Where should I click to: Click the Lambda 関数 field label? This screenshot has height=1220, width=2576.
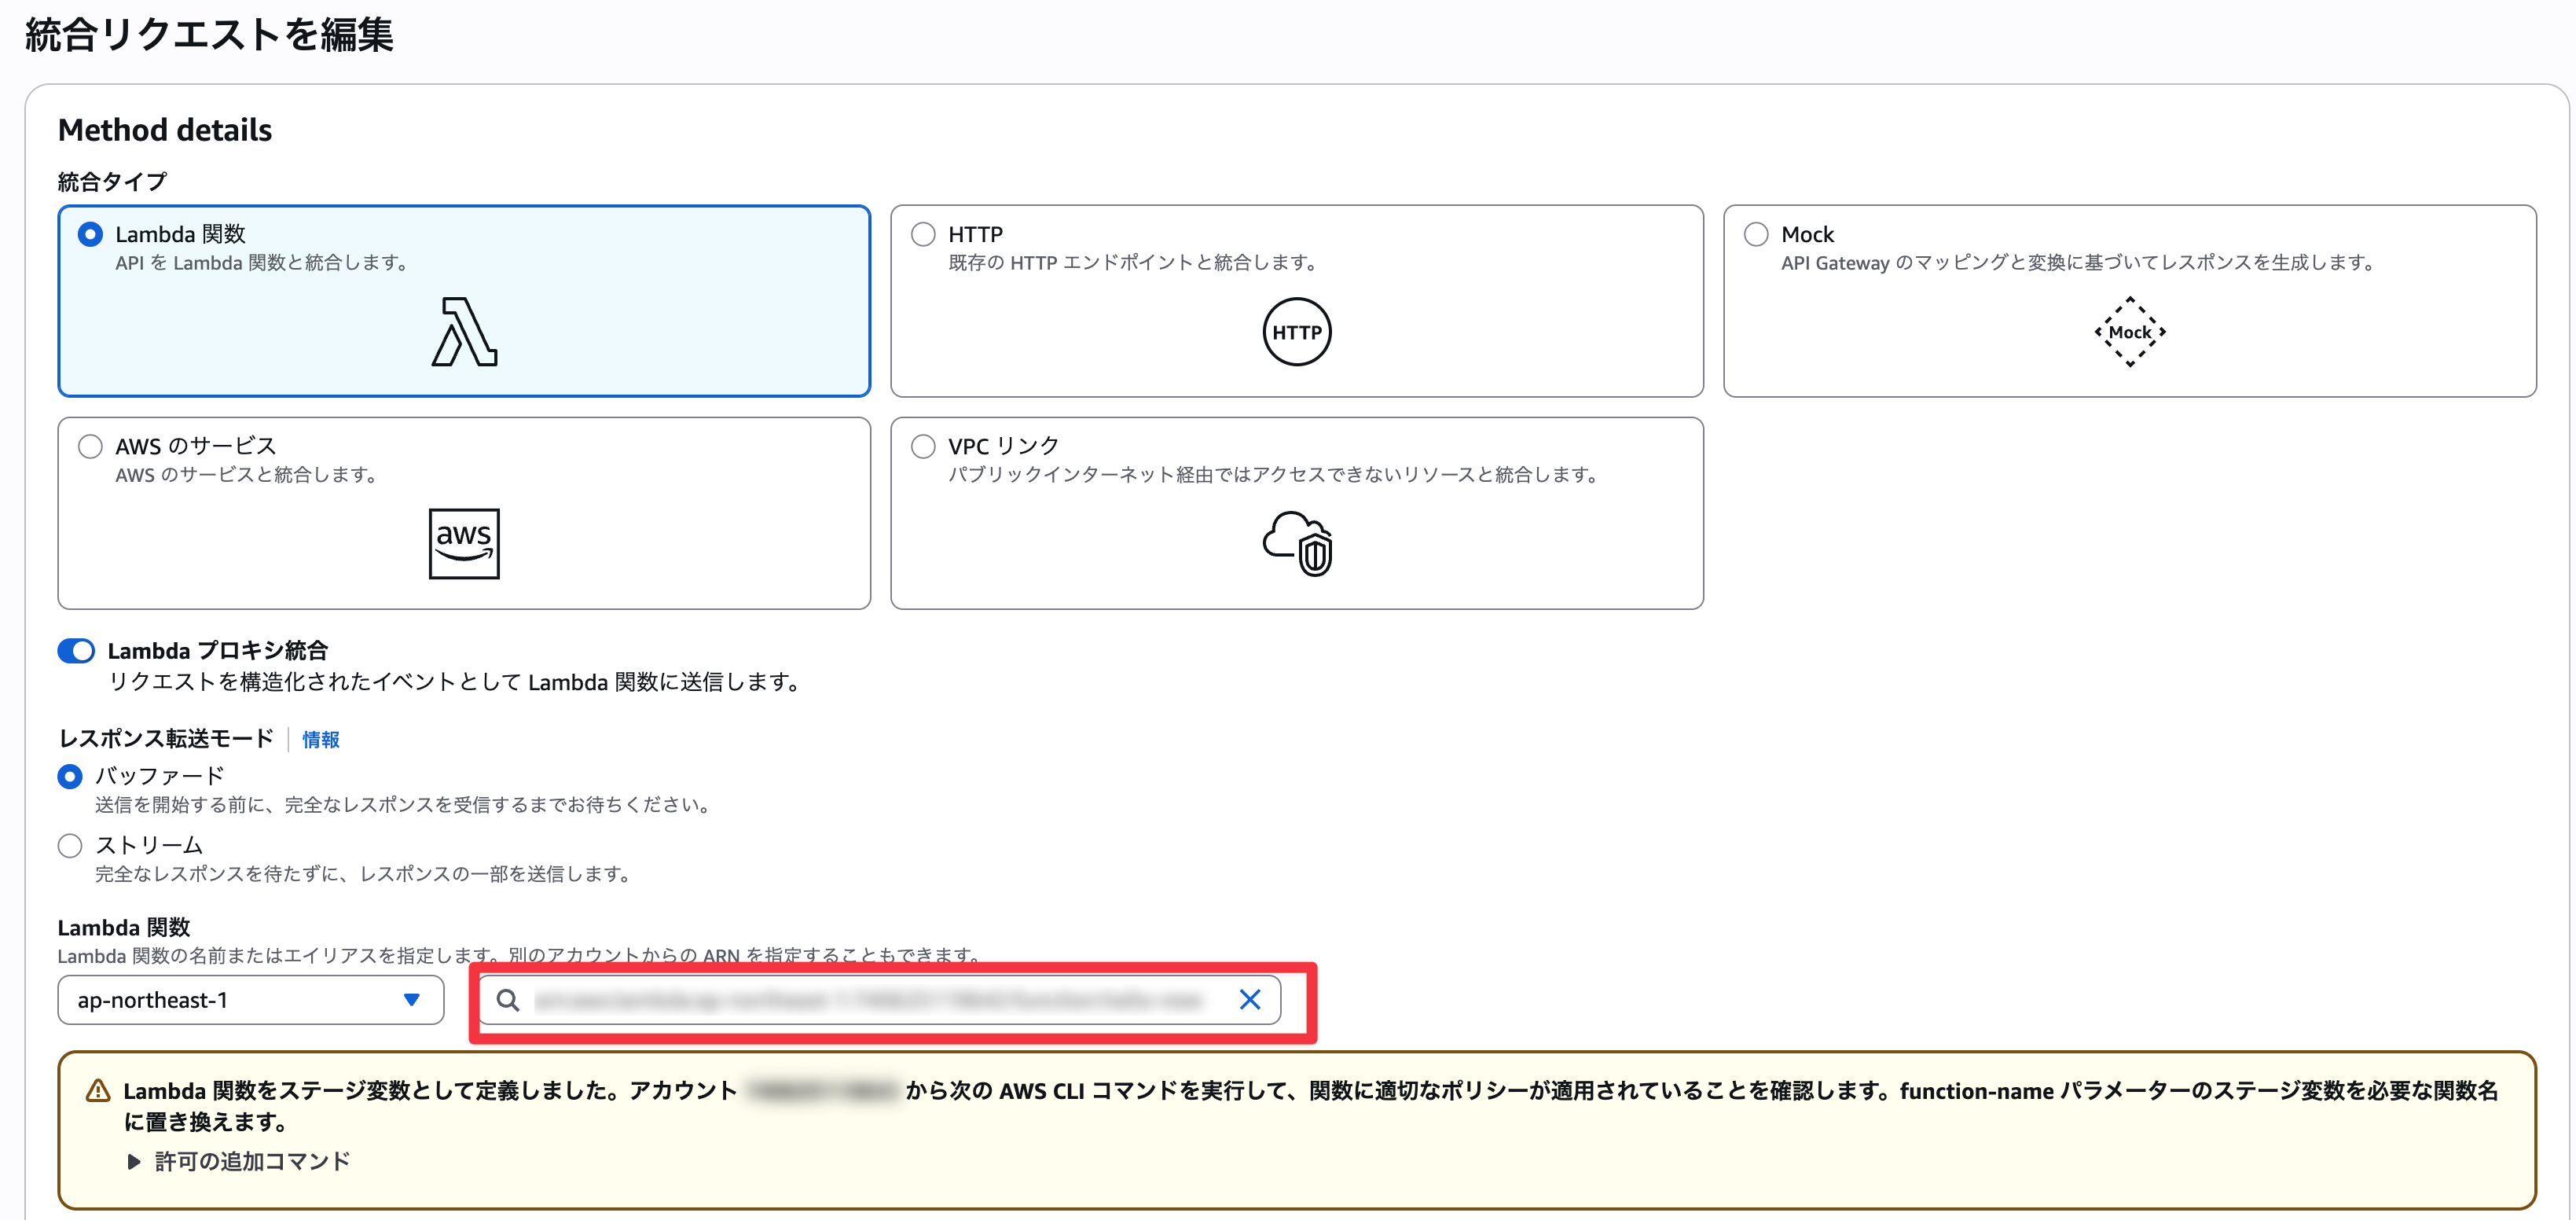click(x=124, y=928)
